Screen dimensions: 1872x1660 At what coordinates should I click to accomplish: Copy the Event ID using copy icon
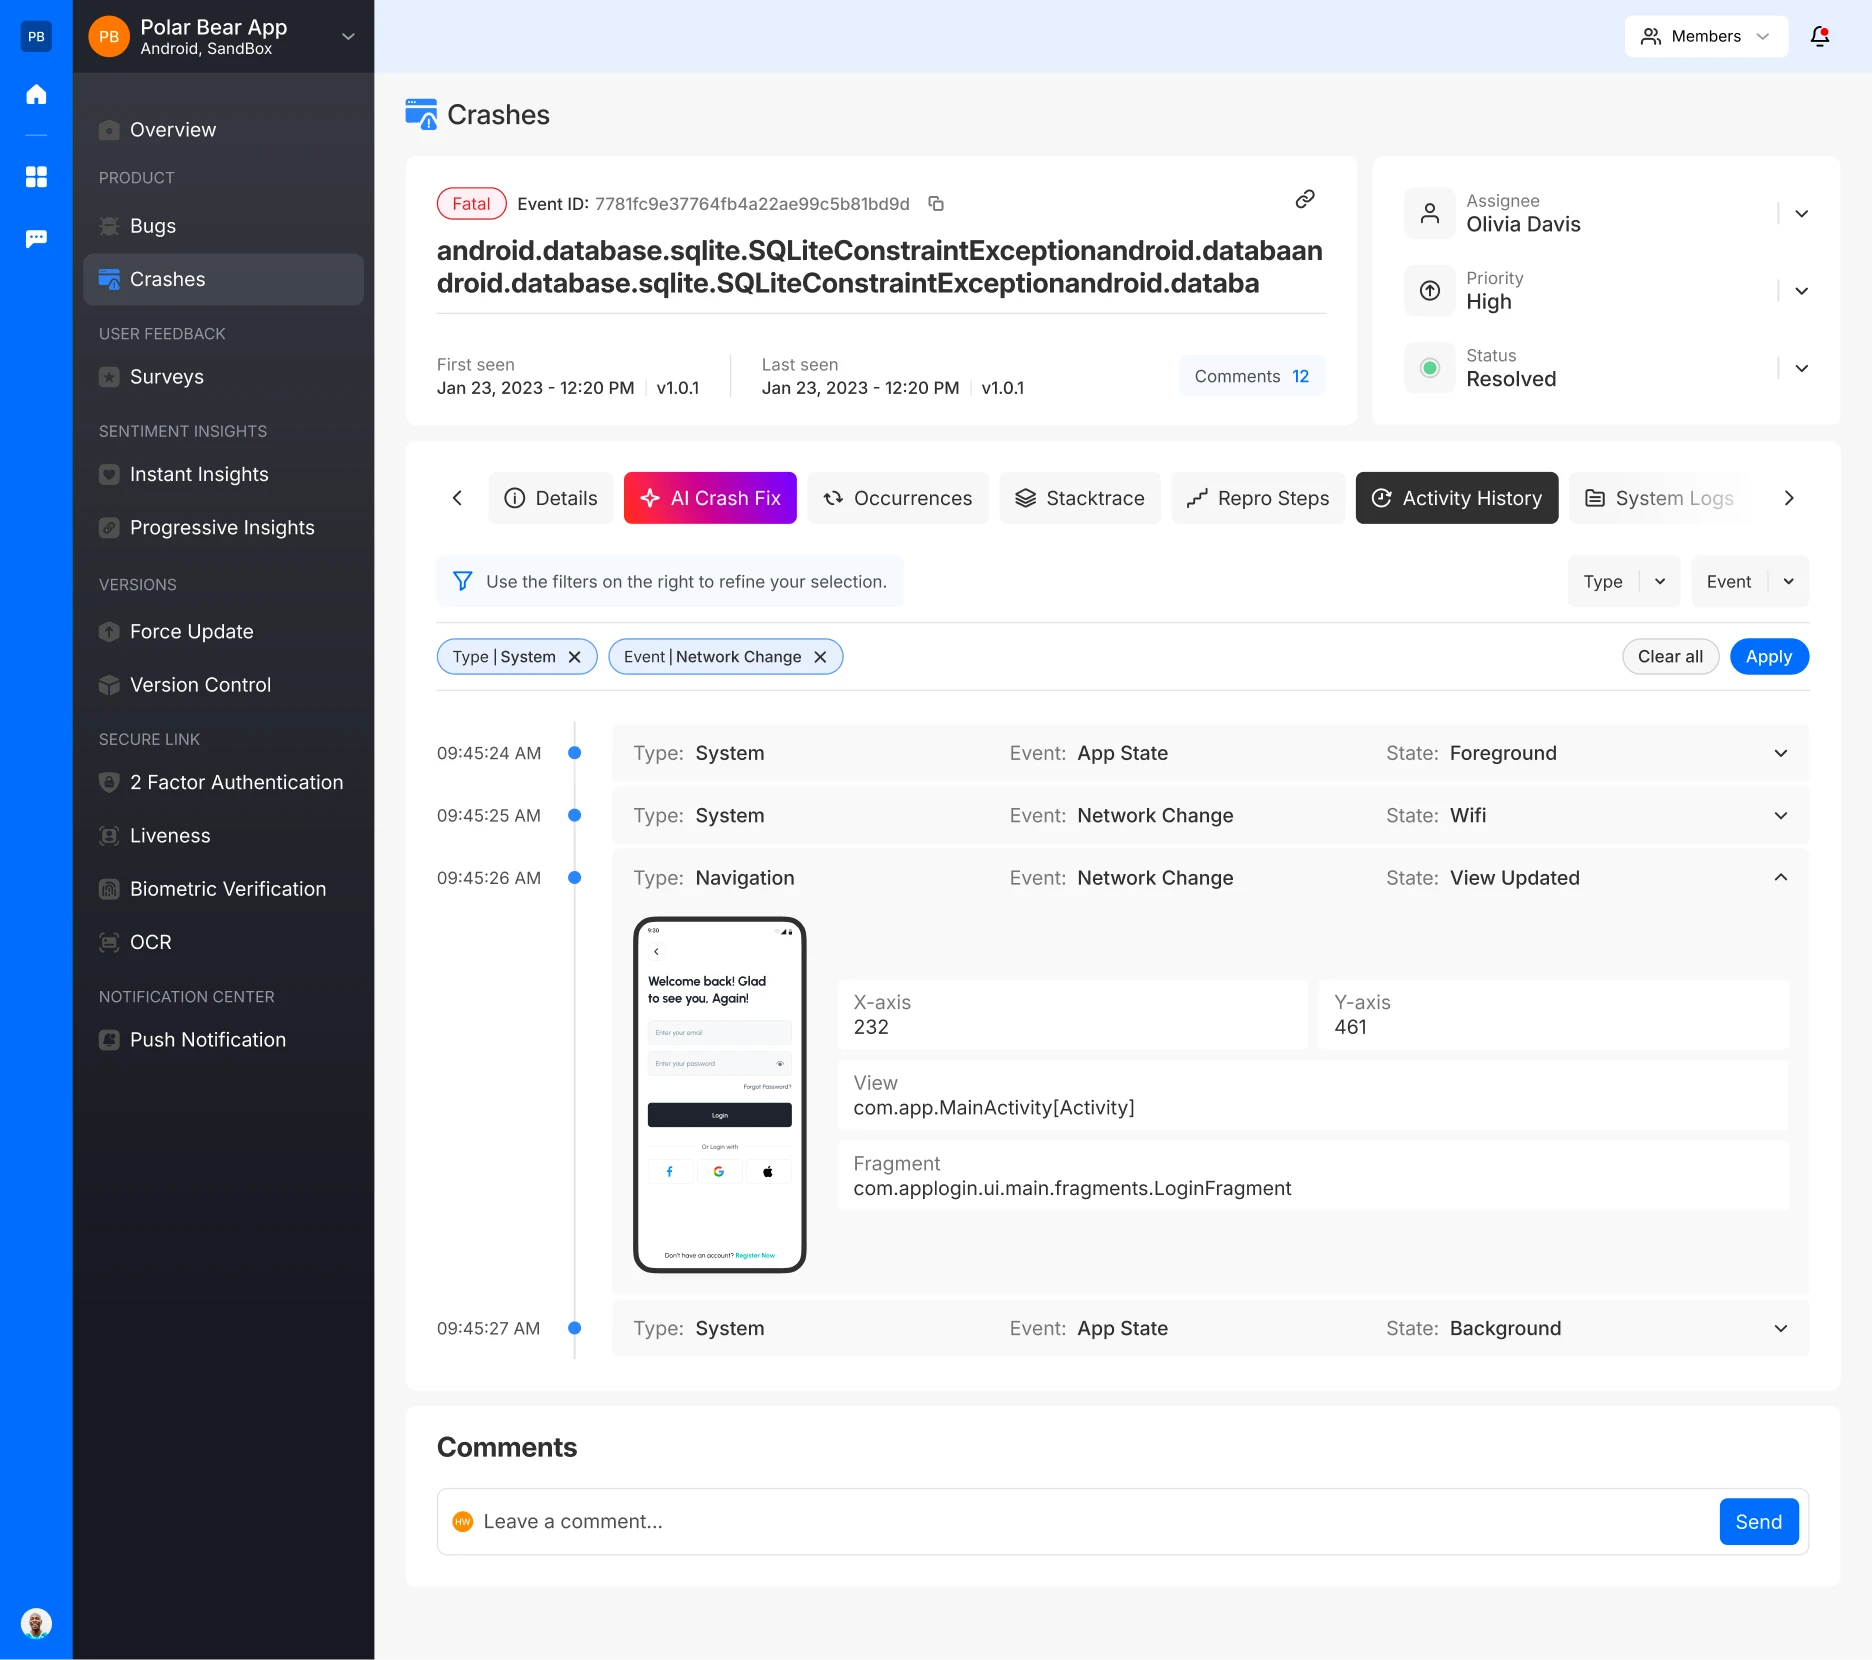point(936,204)
